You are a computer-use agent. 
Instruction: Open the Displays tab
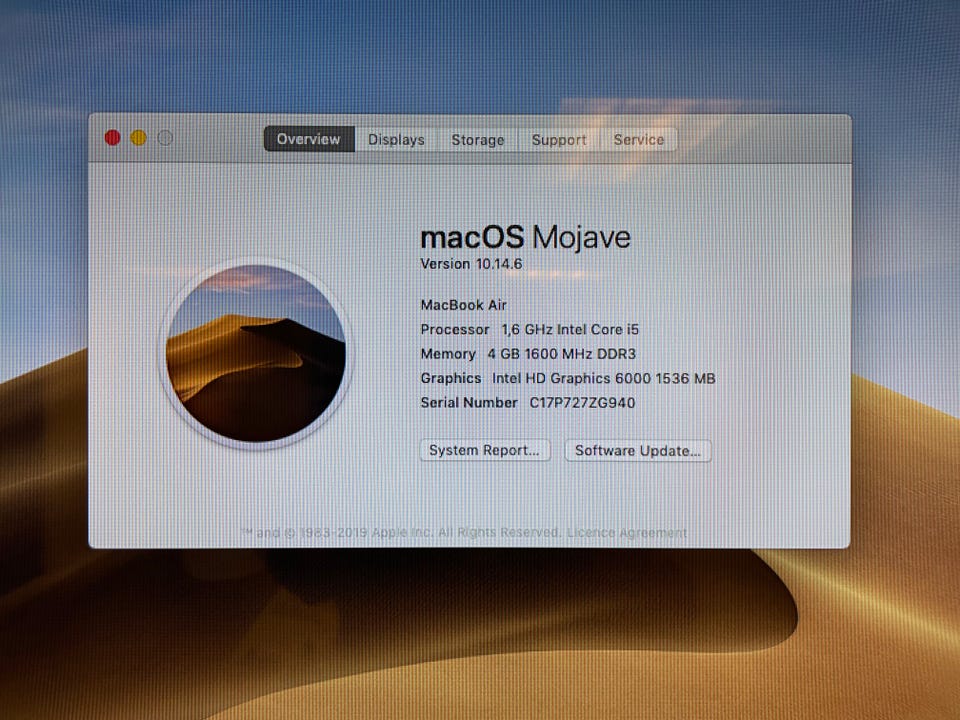(x=396, y=140)
